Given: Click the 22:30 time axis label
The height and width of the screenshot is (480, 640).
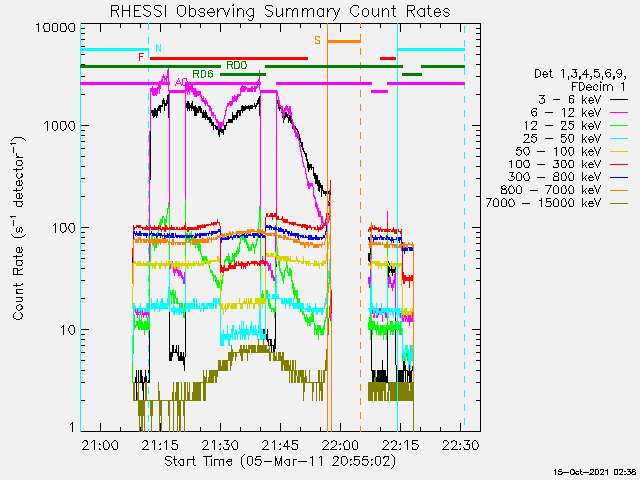Looking at the screenshot, I should click(x=461, y=445).
